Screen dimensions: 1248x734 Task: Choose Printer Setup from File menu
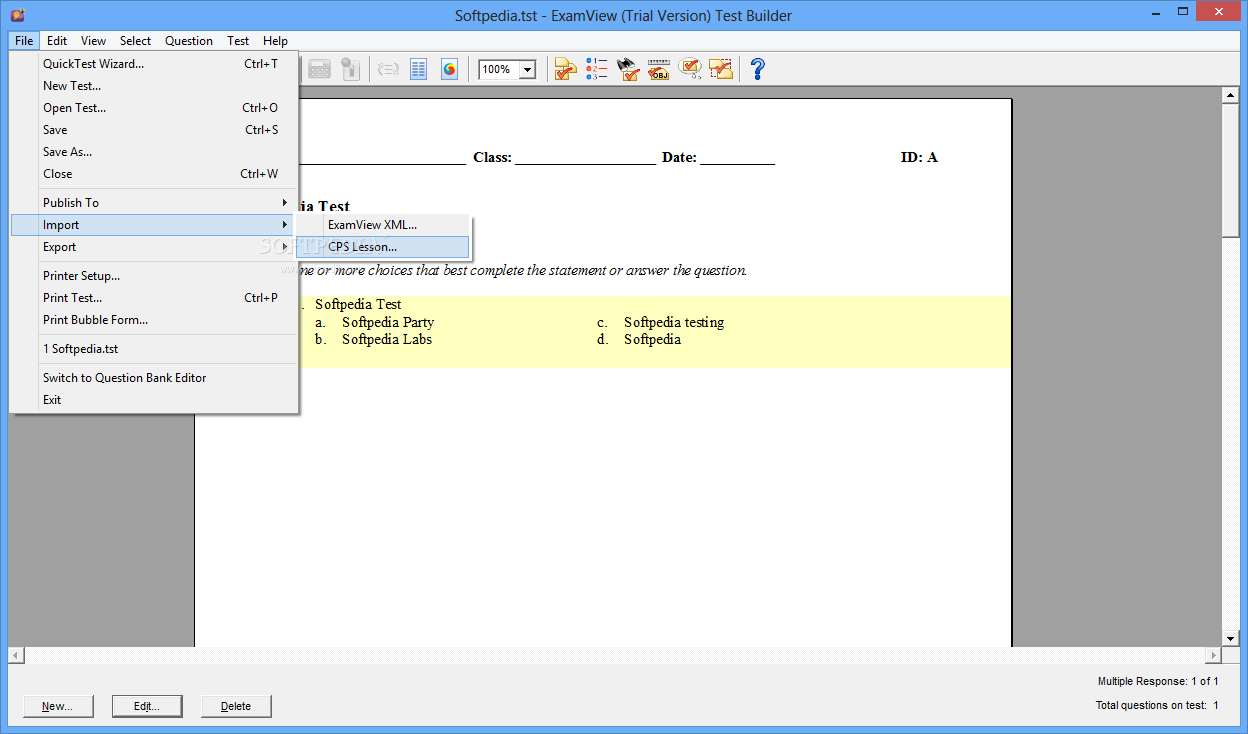tap(154, 276)
